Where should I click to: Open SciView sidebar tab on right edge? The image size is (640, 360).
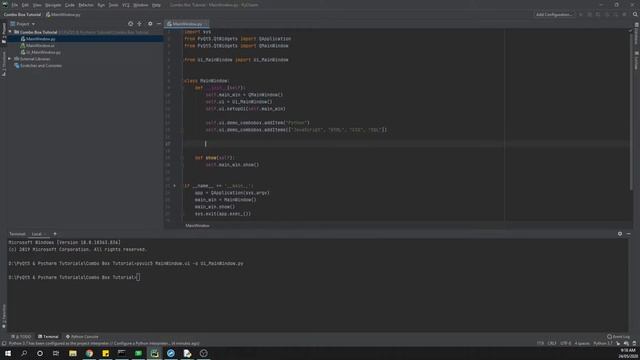pos(636,60)
